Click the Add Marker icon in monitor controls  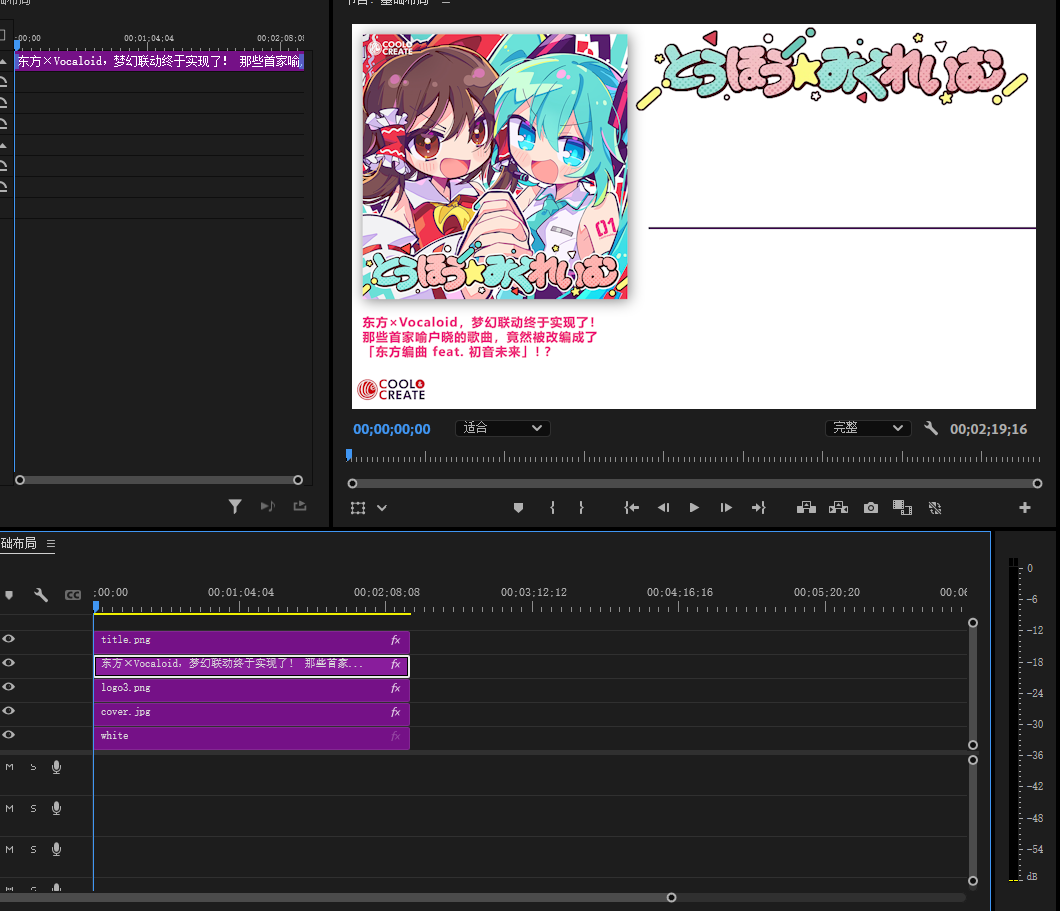point(518,508)
